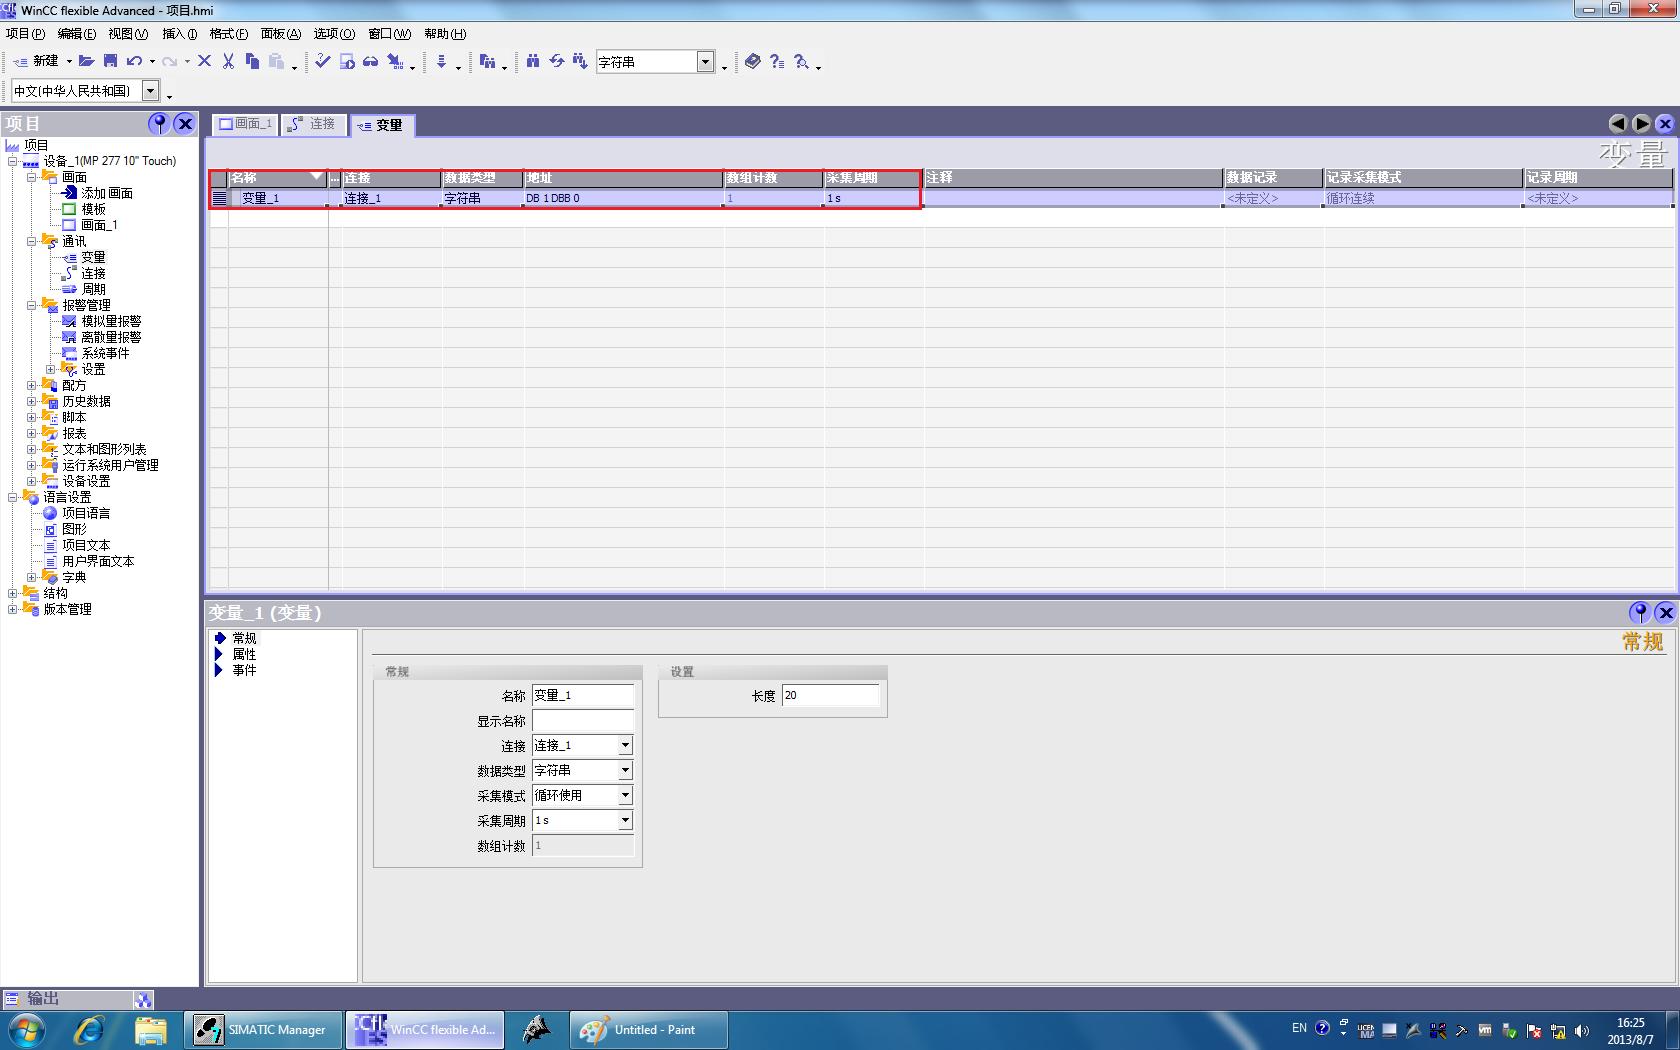Open the 采集周期 dropdown in properties
Viewport: 1680px width, 1050px height.
pyautogui.click(x=625, y=820)
